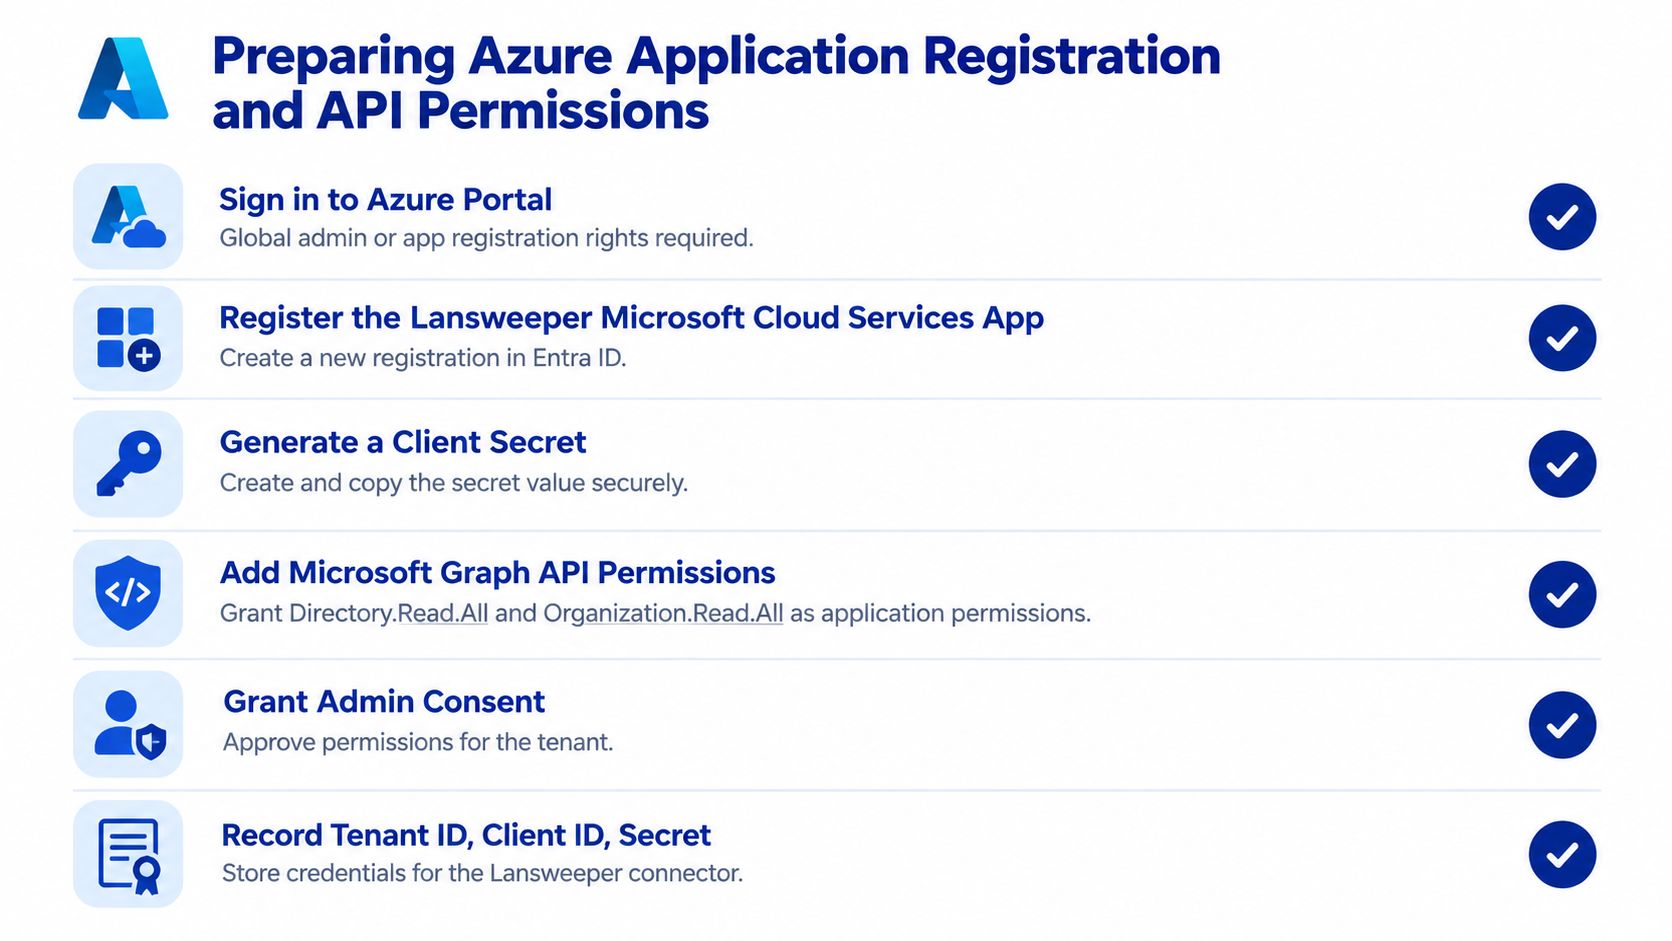Open the 'Add Microsoft Graph API Permissions' heading
This screenshot has width=1672, height=941.
[497, 573]
